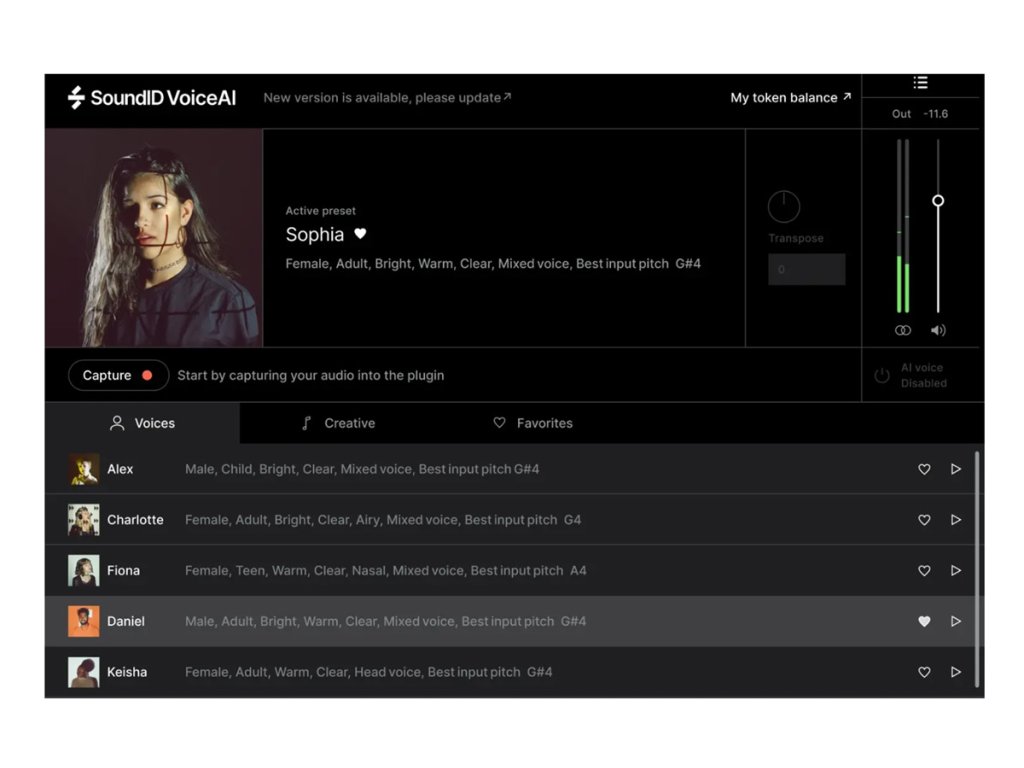Click Alex's Male, Child description
The image size is (1024, 768).
point(362,469)
